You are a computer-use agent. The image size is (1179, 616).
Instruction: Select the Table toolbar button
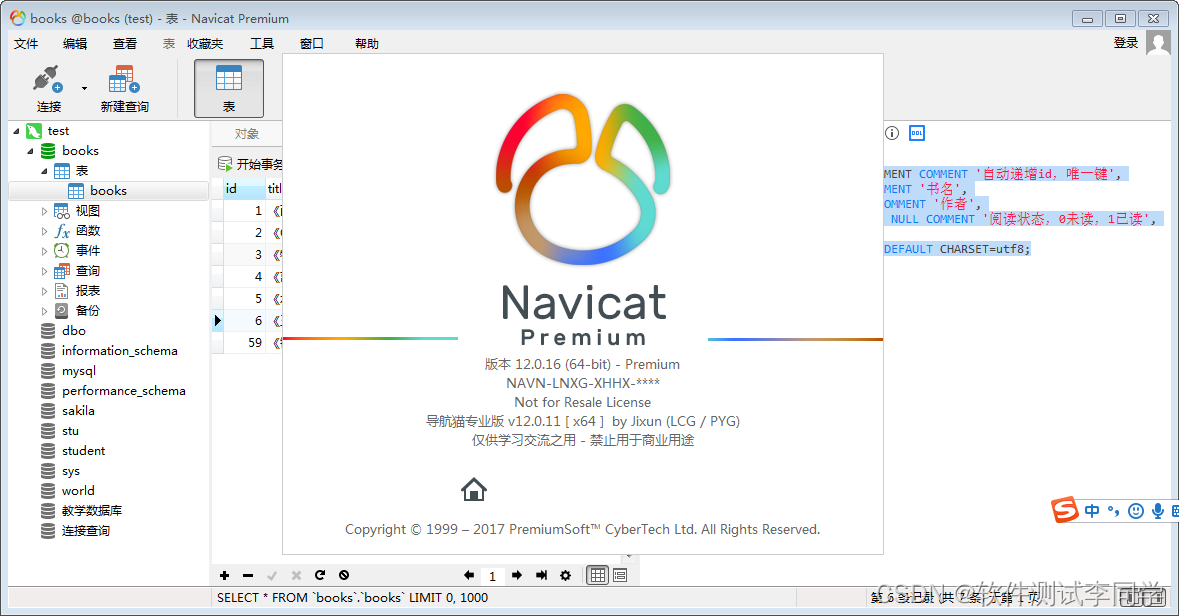[229, 88]
